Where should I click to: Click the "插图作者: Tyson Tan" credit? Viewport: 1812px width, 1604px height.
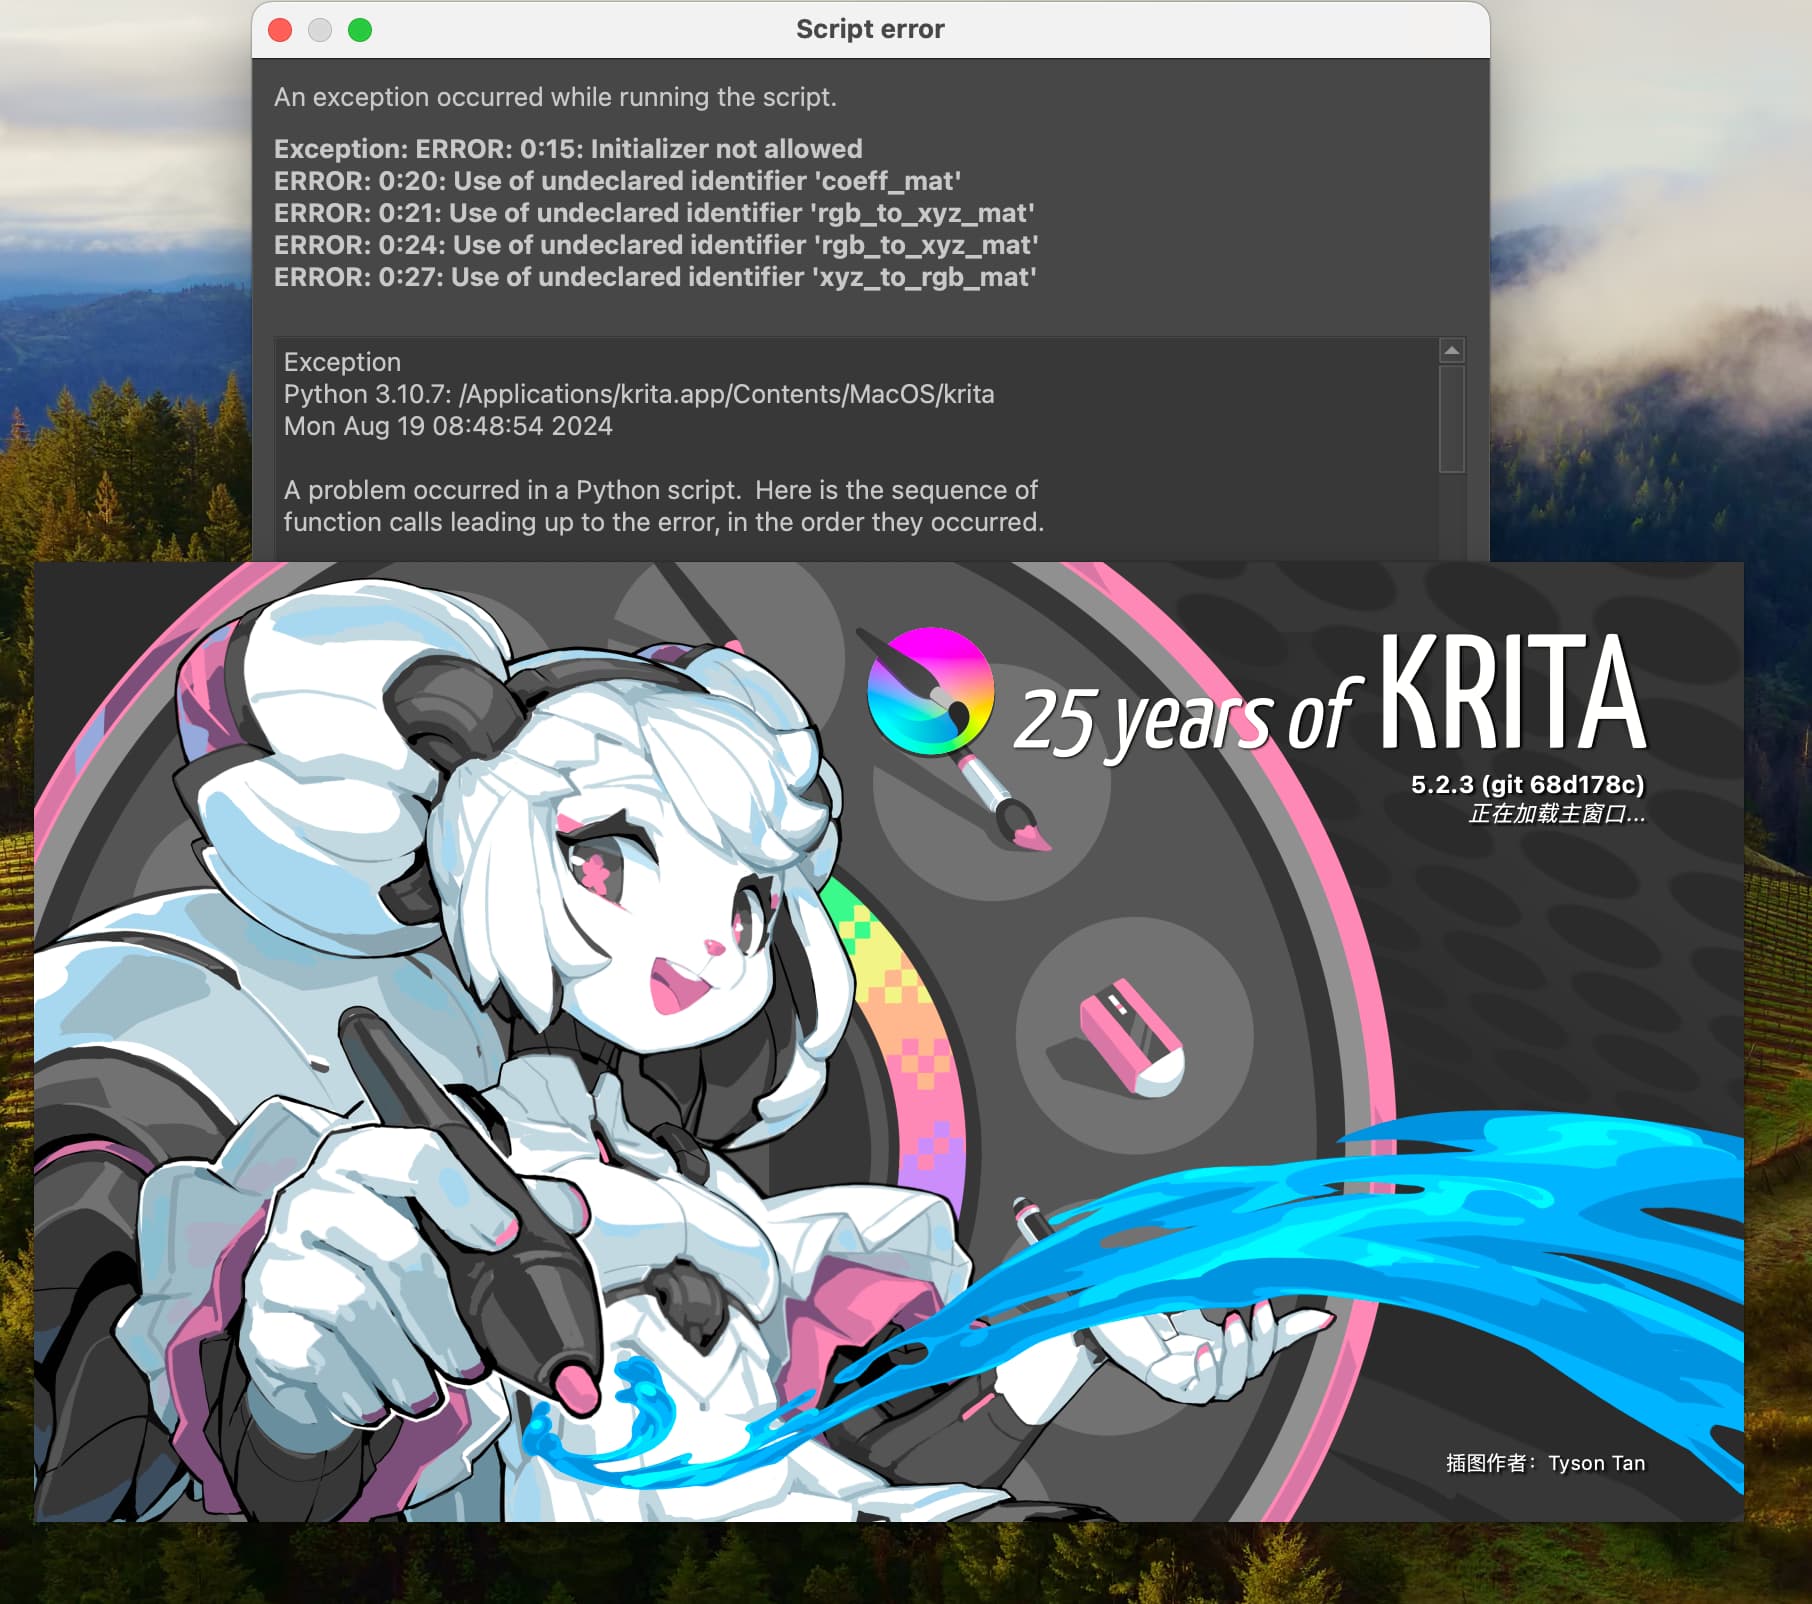pos(1545,1463)
